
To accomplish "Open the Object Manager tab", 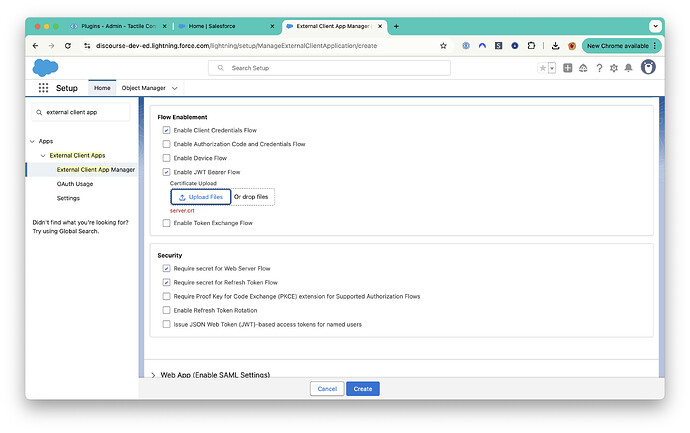I will tap(143, 88).
